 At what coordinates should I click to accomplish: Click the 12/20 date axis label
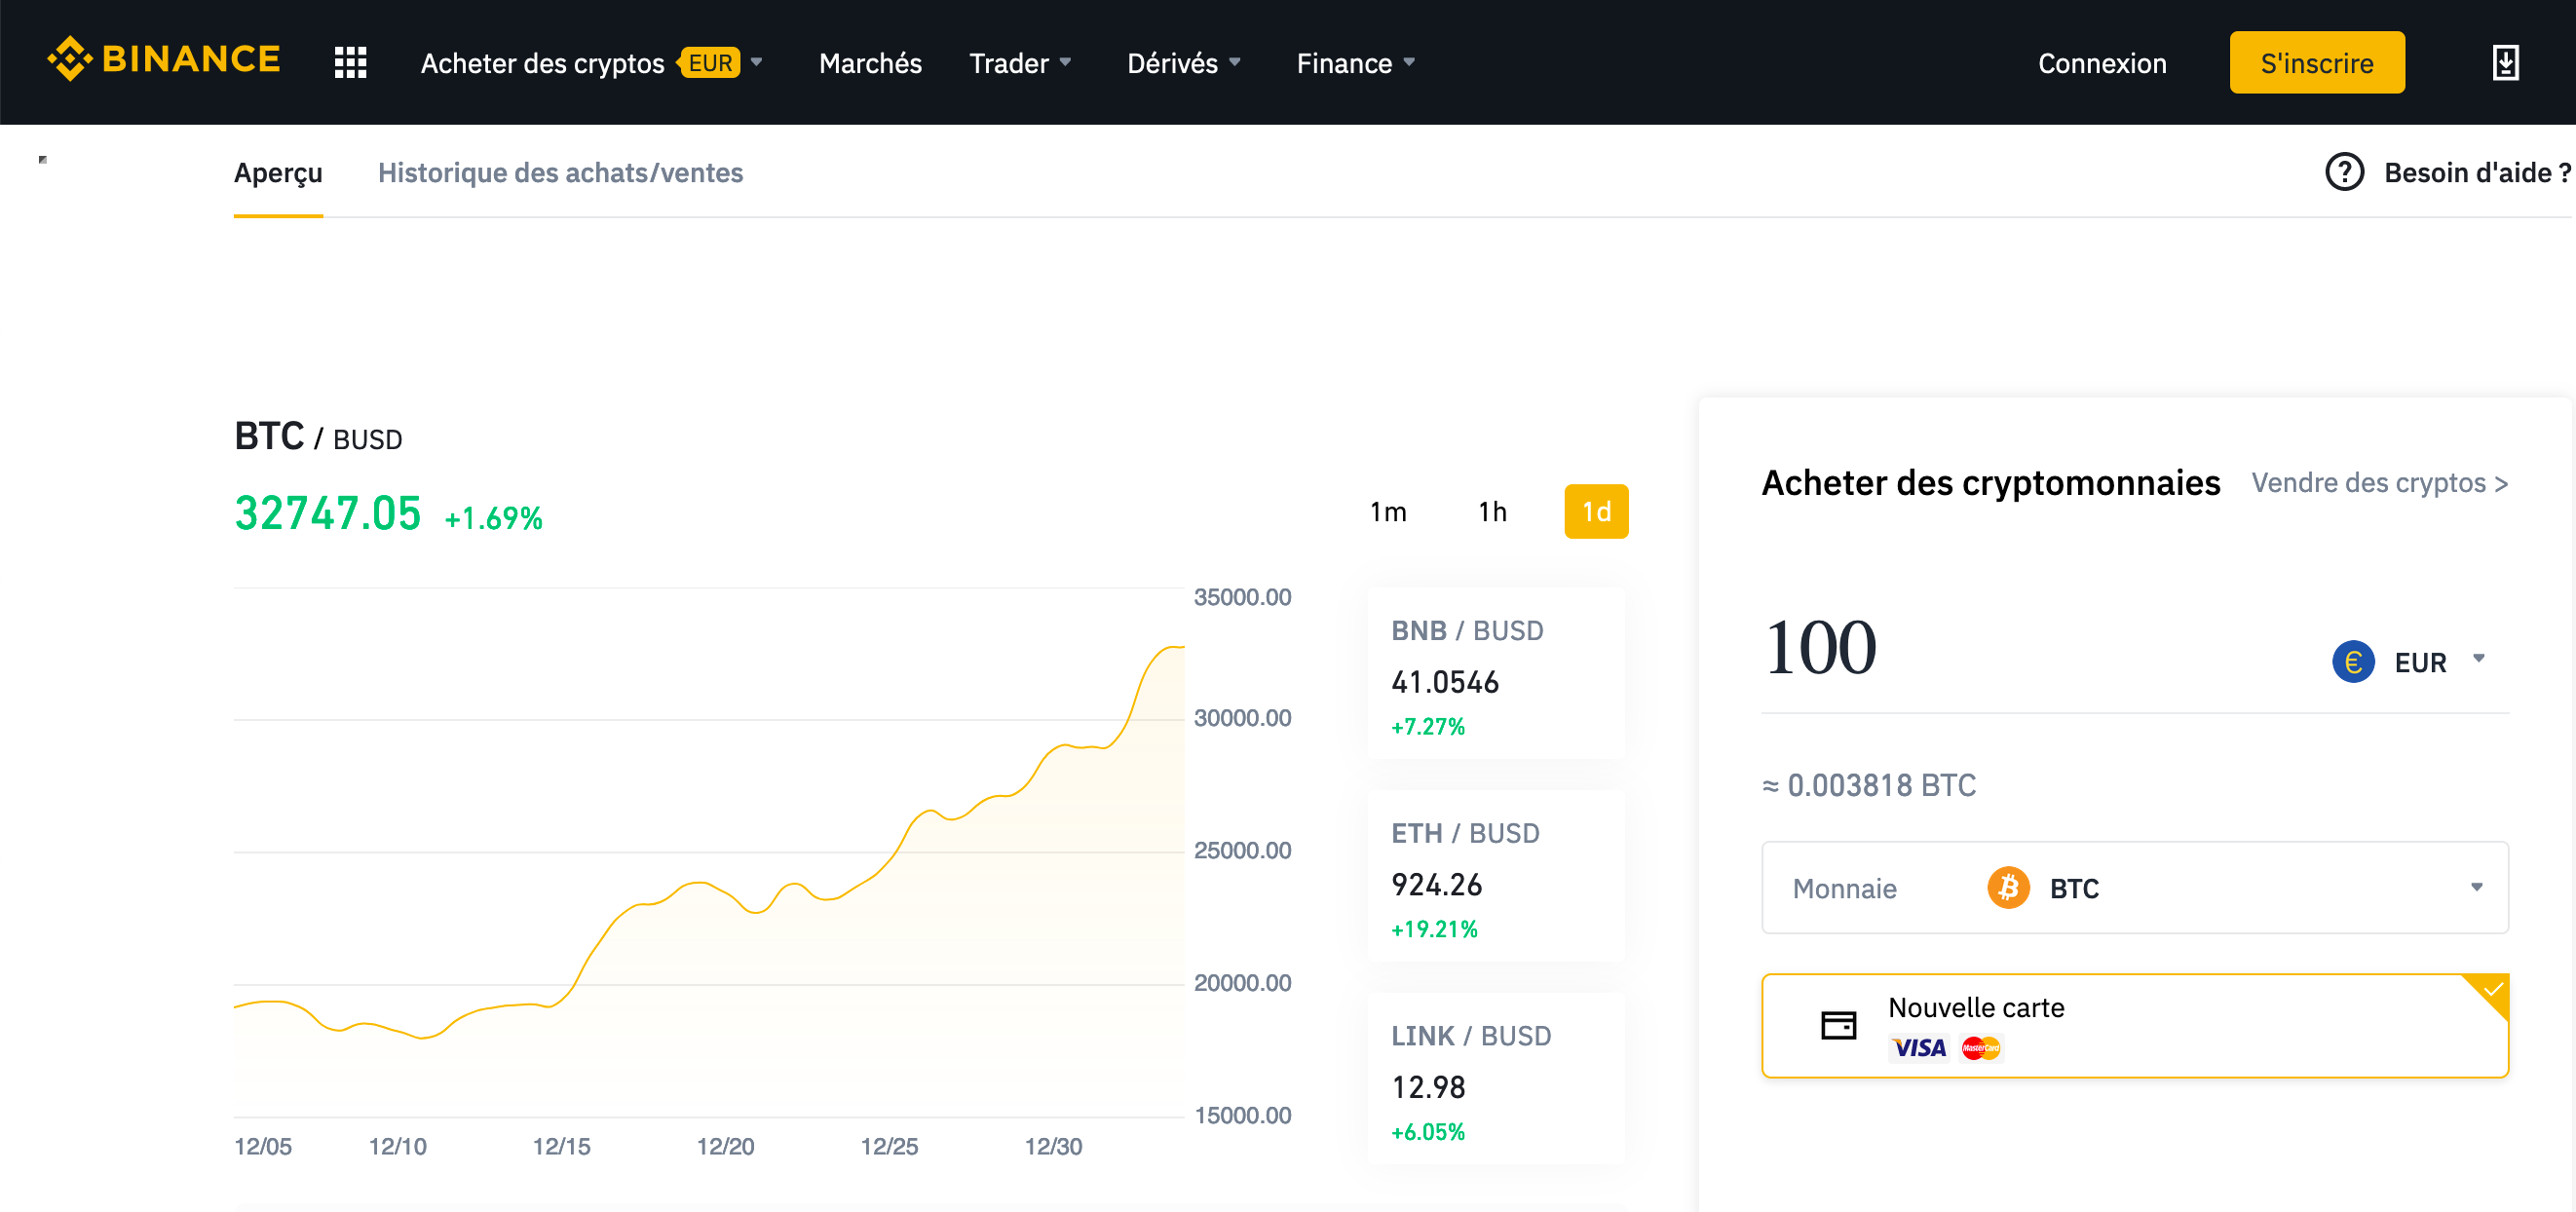point(725,1146)
